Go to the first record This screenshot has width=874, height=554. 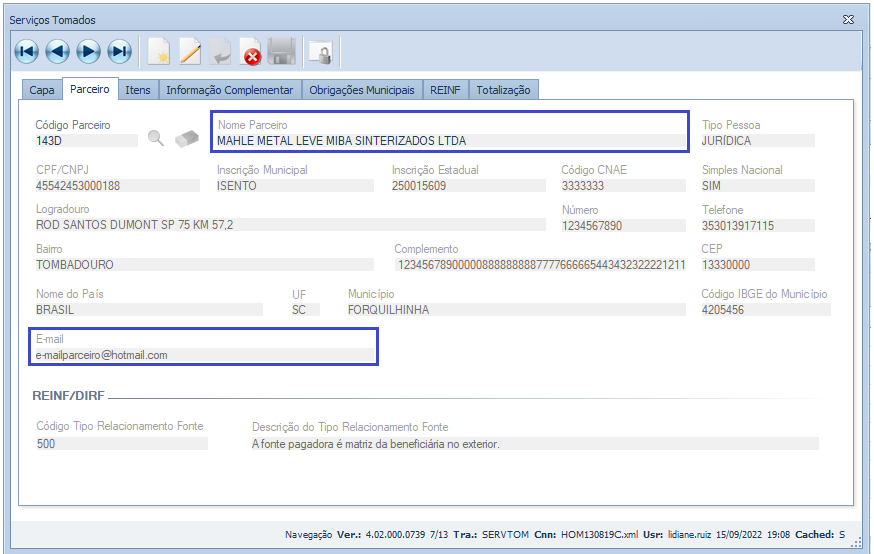point(26,51)
